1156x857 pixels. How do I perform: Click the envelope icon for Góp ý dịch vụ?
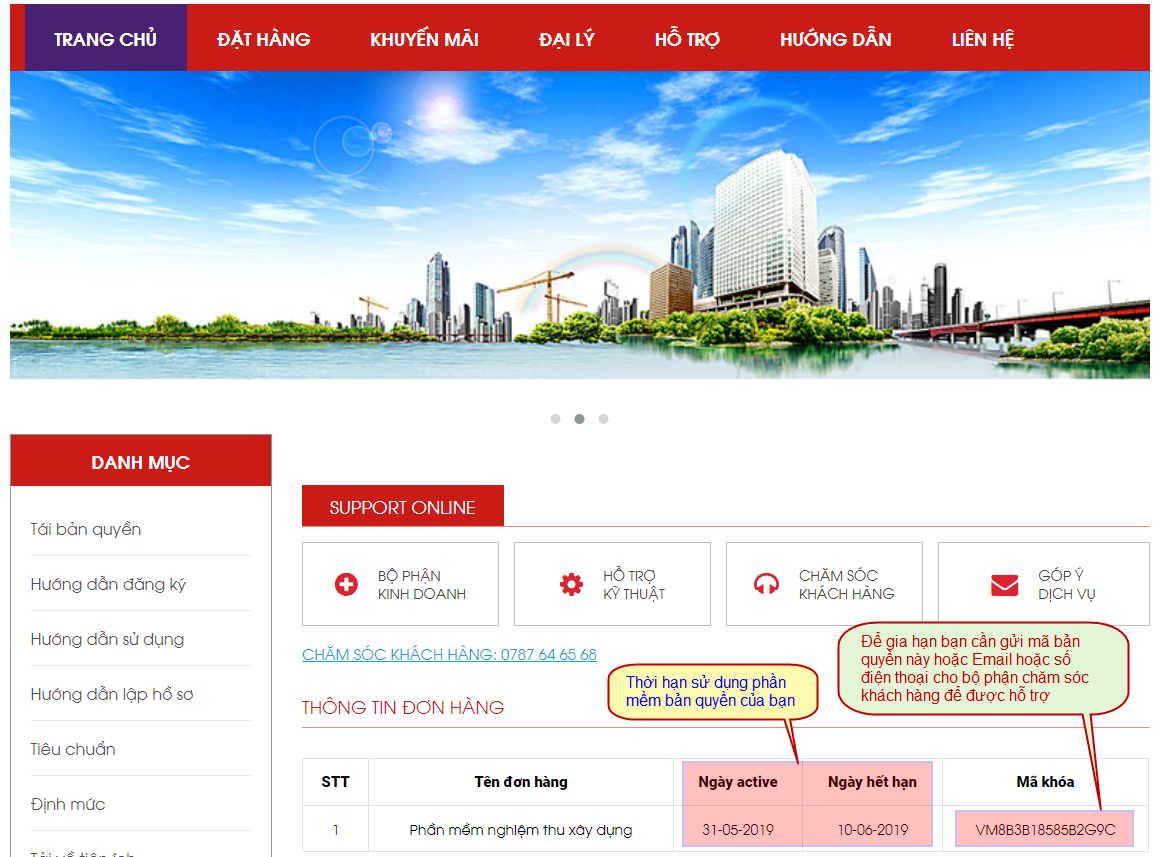1004,585
